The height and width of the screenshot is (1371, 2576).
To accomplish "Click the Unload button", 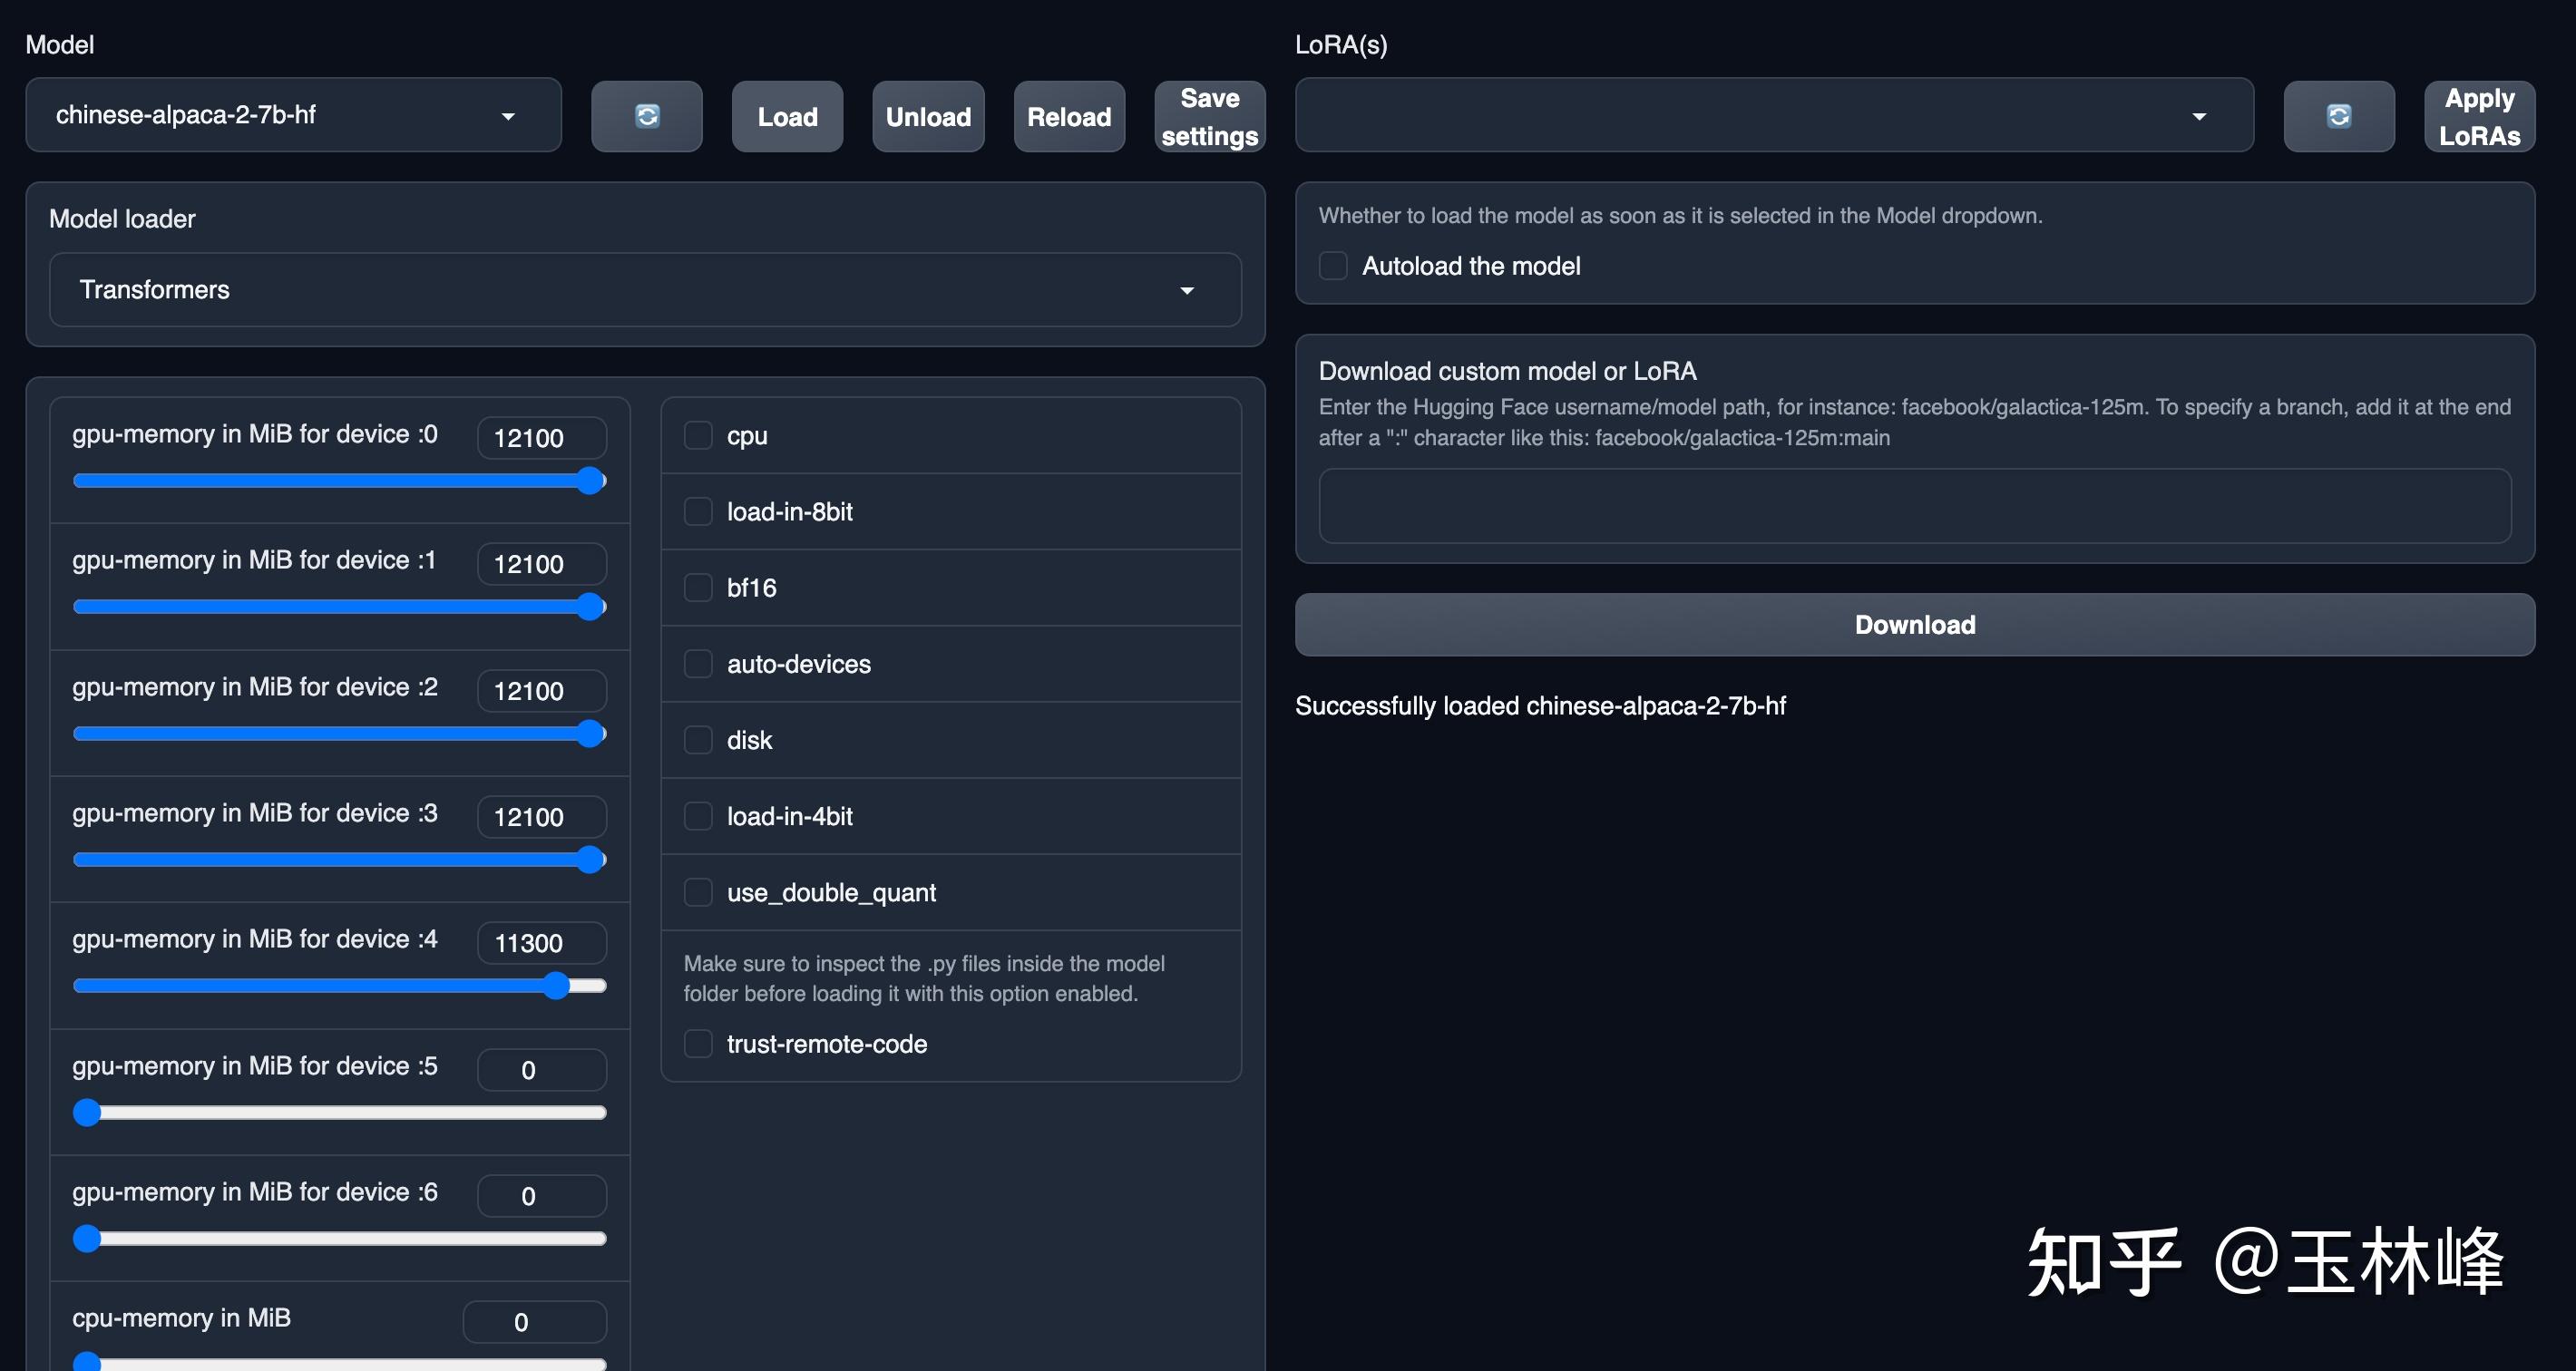I will tap(928, 117).
